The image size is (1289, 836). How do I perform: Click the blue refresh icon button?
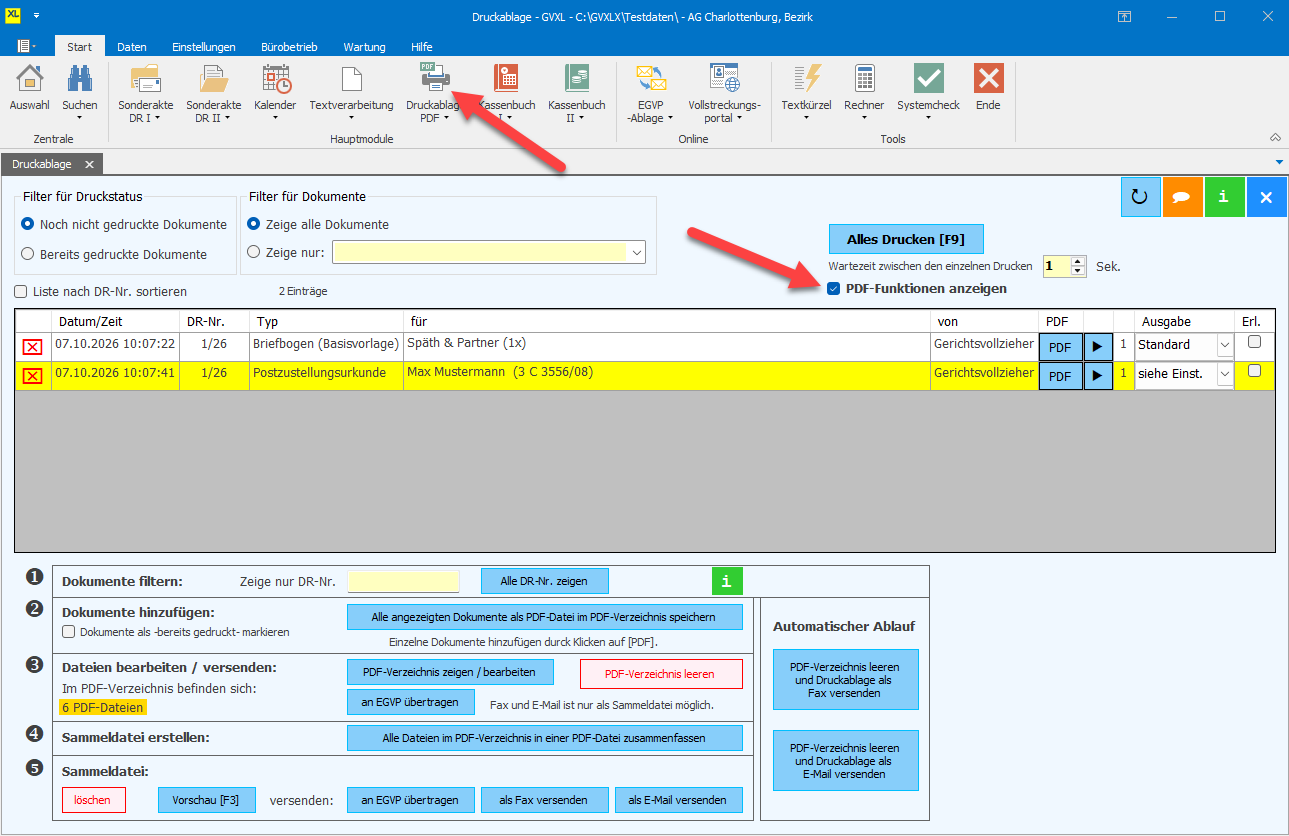1140,197
